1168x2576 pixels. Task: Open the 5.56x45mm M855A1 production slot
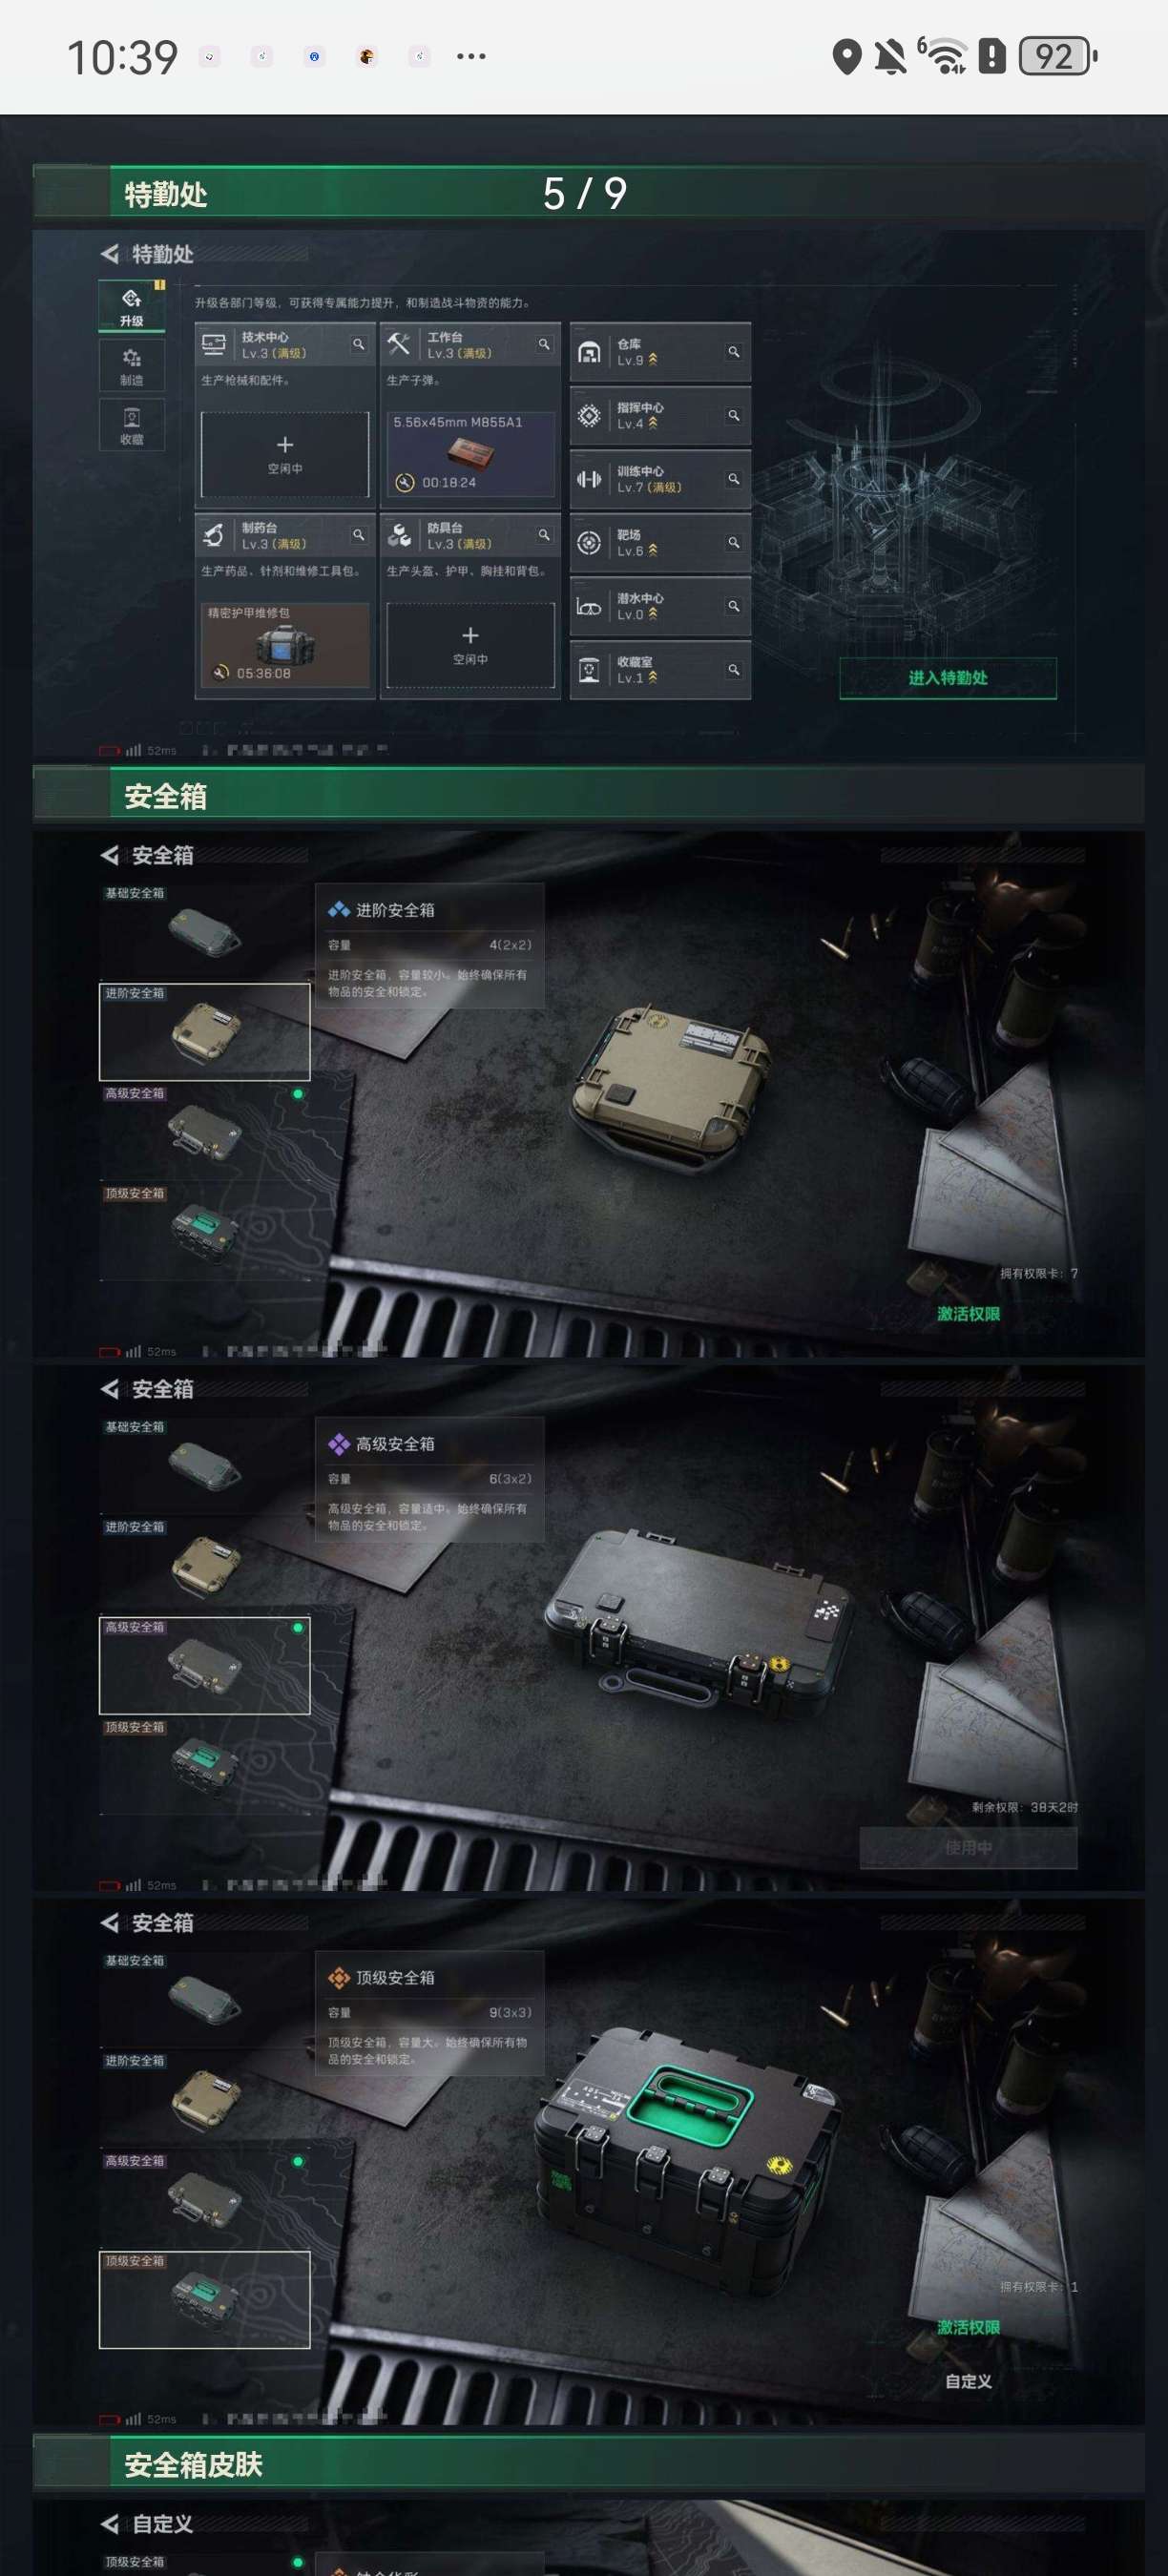coord(470,454)
